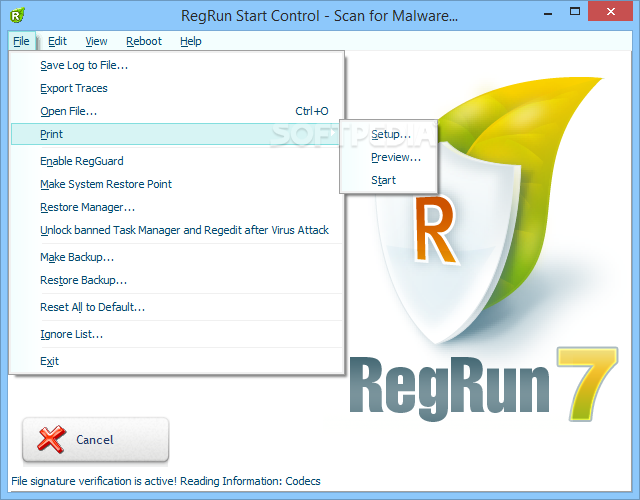This screenshot has height=500, width=640.
Task: Click the red X icon on Cancel
Action: click(51, 439)
